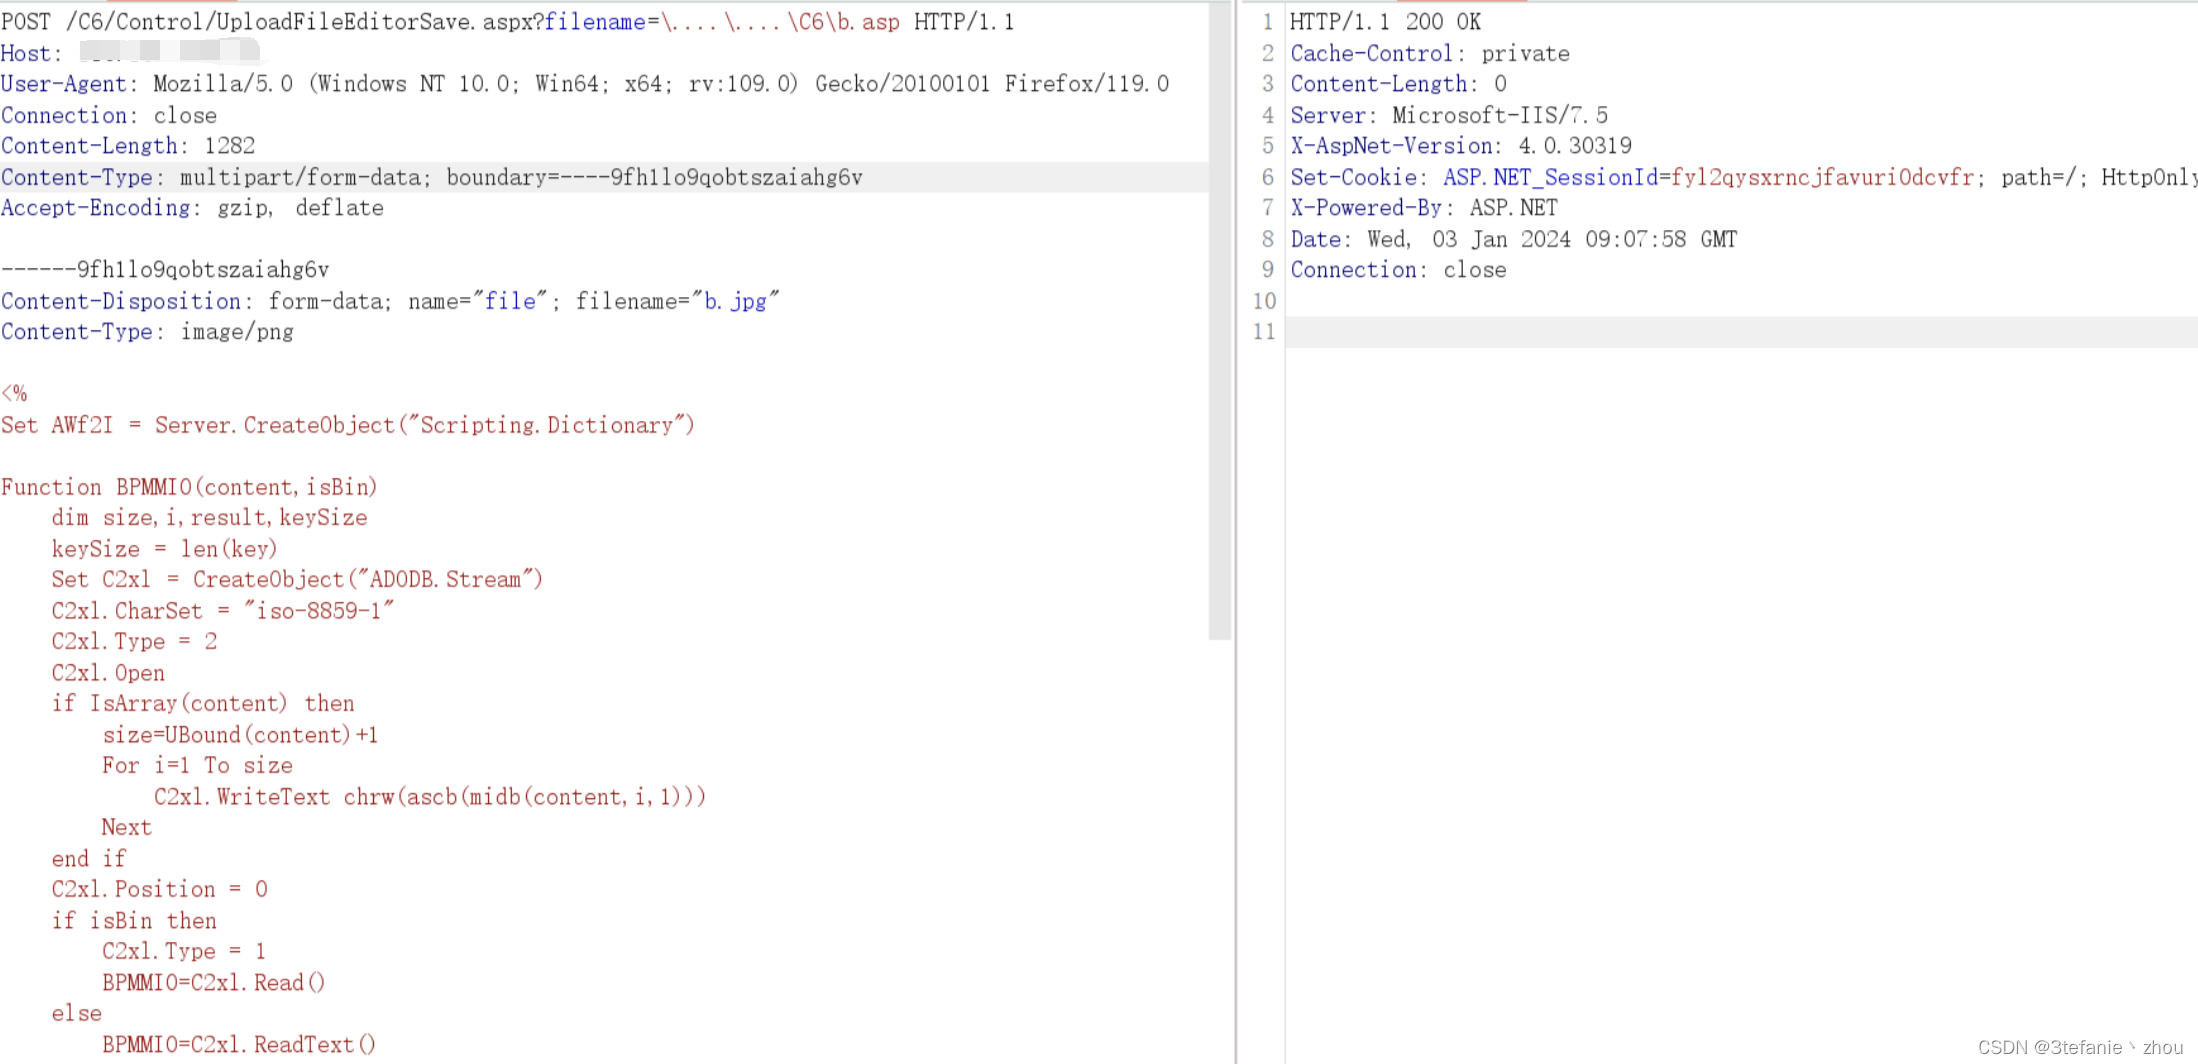Click the Set-Cookie ASP.NET_SessionId header line
2198x1064 pixels.
[1743, 177]
